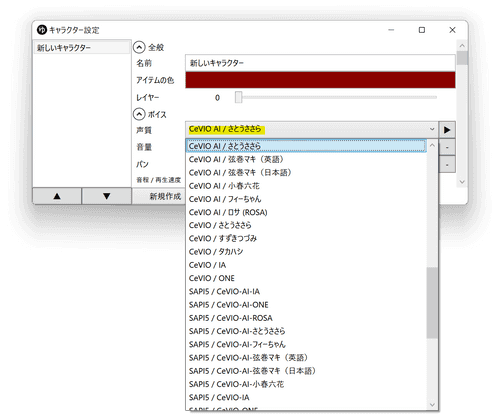Image resolution: width=500 pixels, height=414 pixels.
Task: Close the キャラクター設定 window
Action: [452, 30]
